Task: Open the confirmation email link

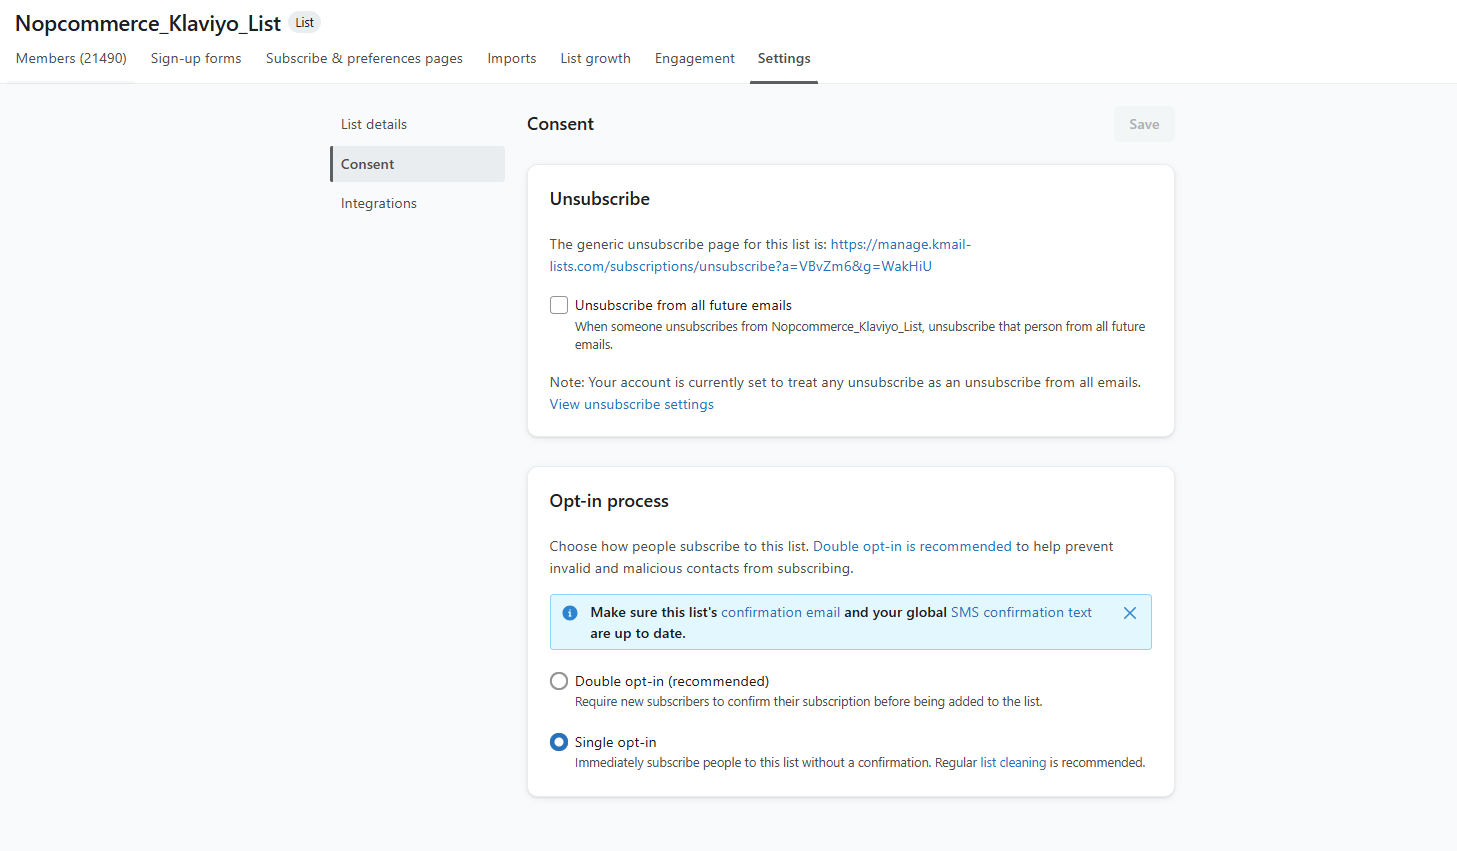Action: click(x=781, y=612)
